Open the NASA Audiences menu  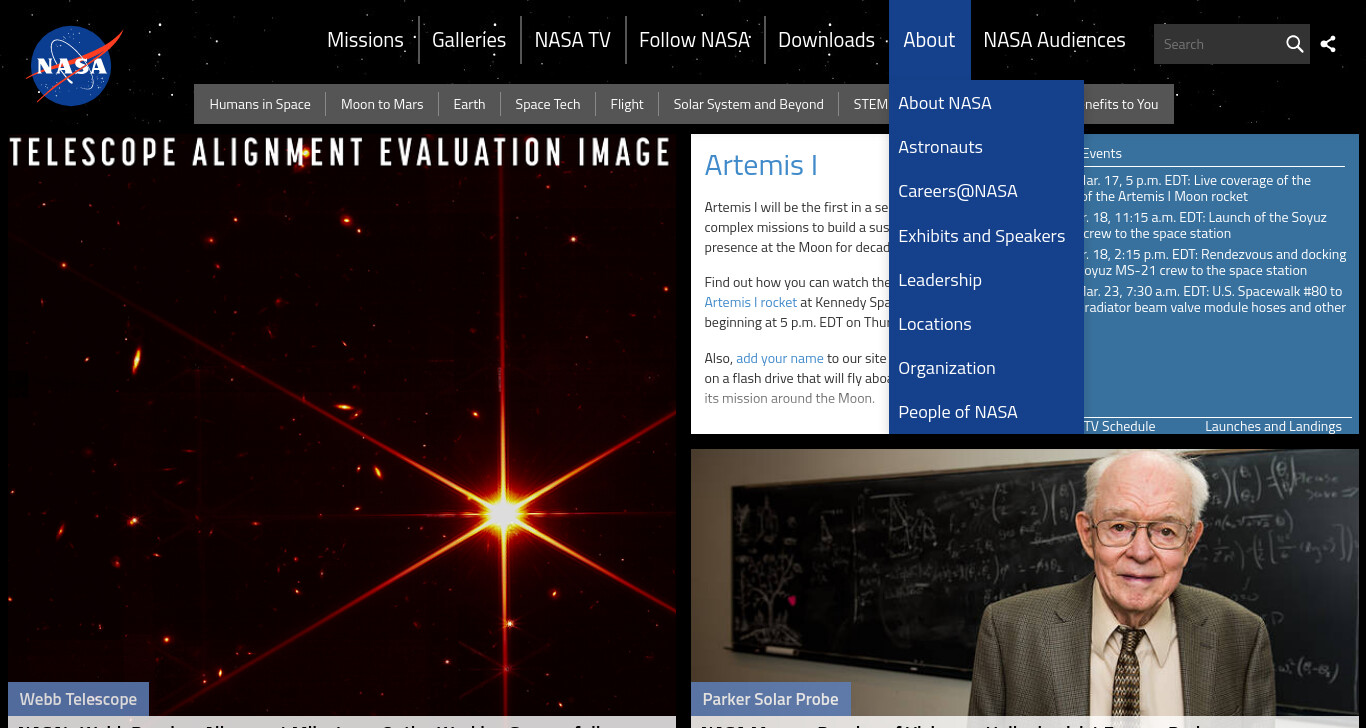(1054, 40)
